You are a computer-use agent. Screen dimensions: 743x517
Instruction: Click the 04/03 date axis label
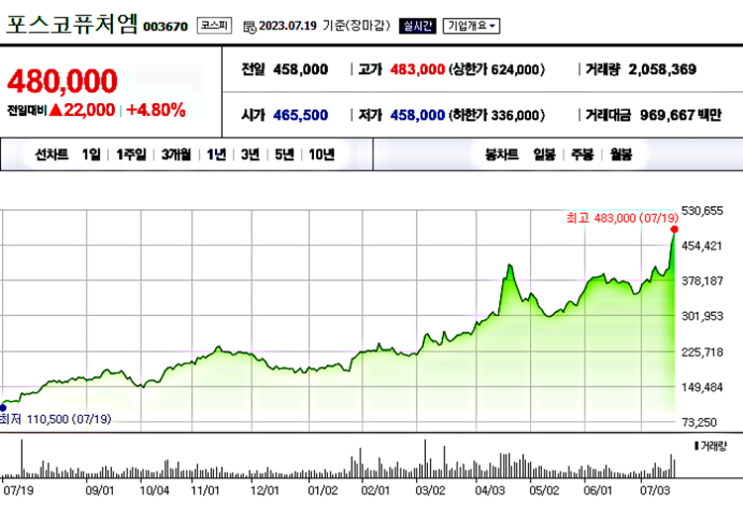pos(490,490)
